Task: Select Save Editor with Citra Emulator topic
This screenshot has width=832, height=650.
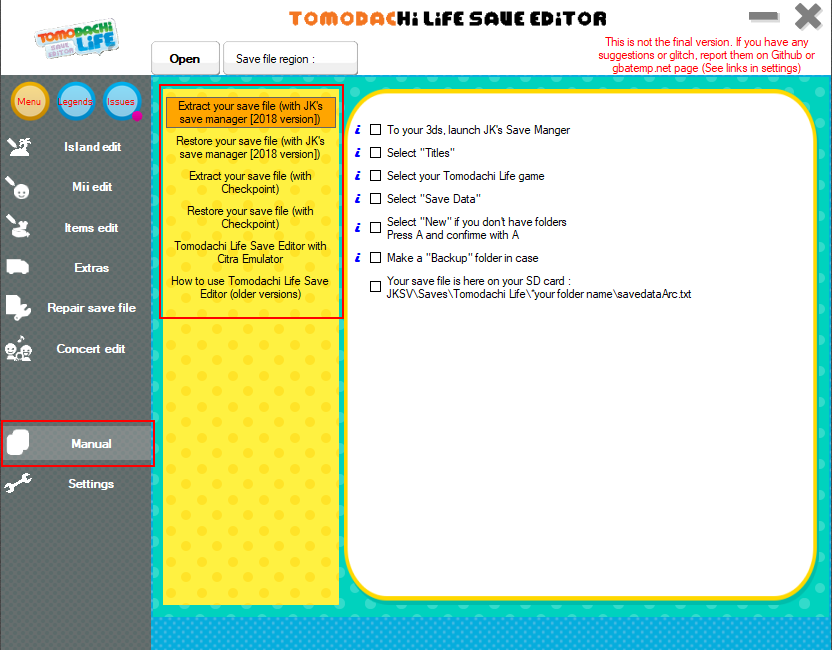Action: (x=250, y=253)
